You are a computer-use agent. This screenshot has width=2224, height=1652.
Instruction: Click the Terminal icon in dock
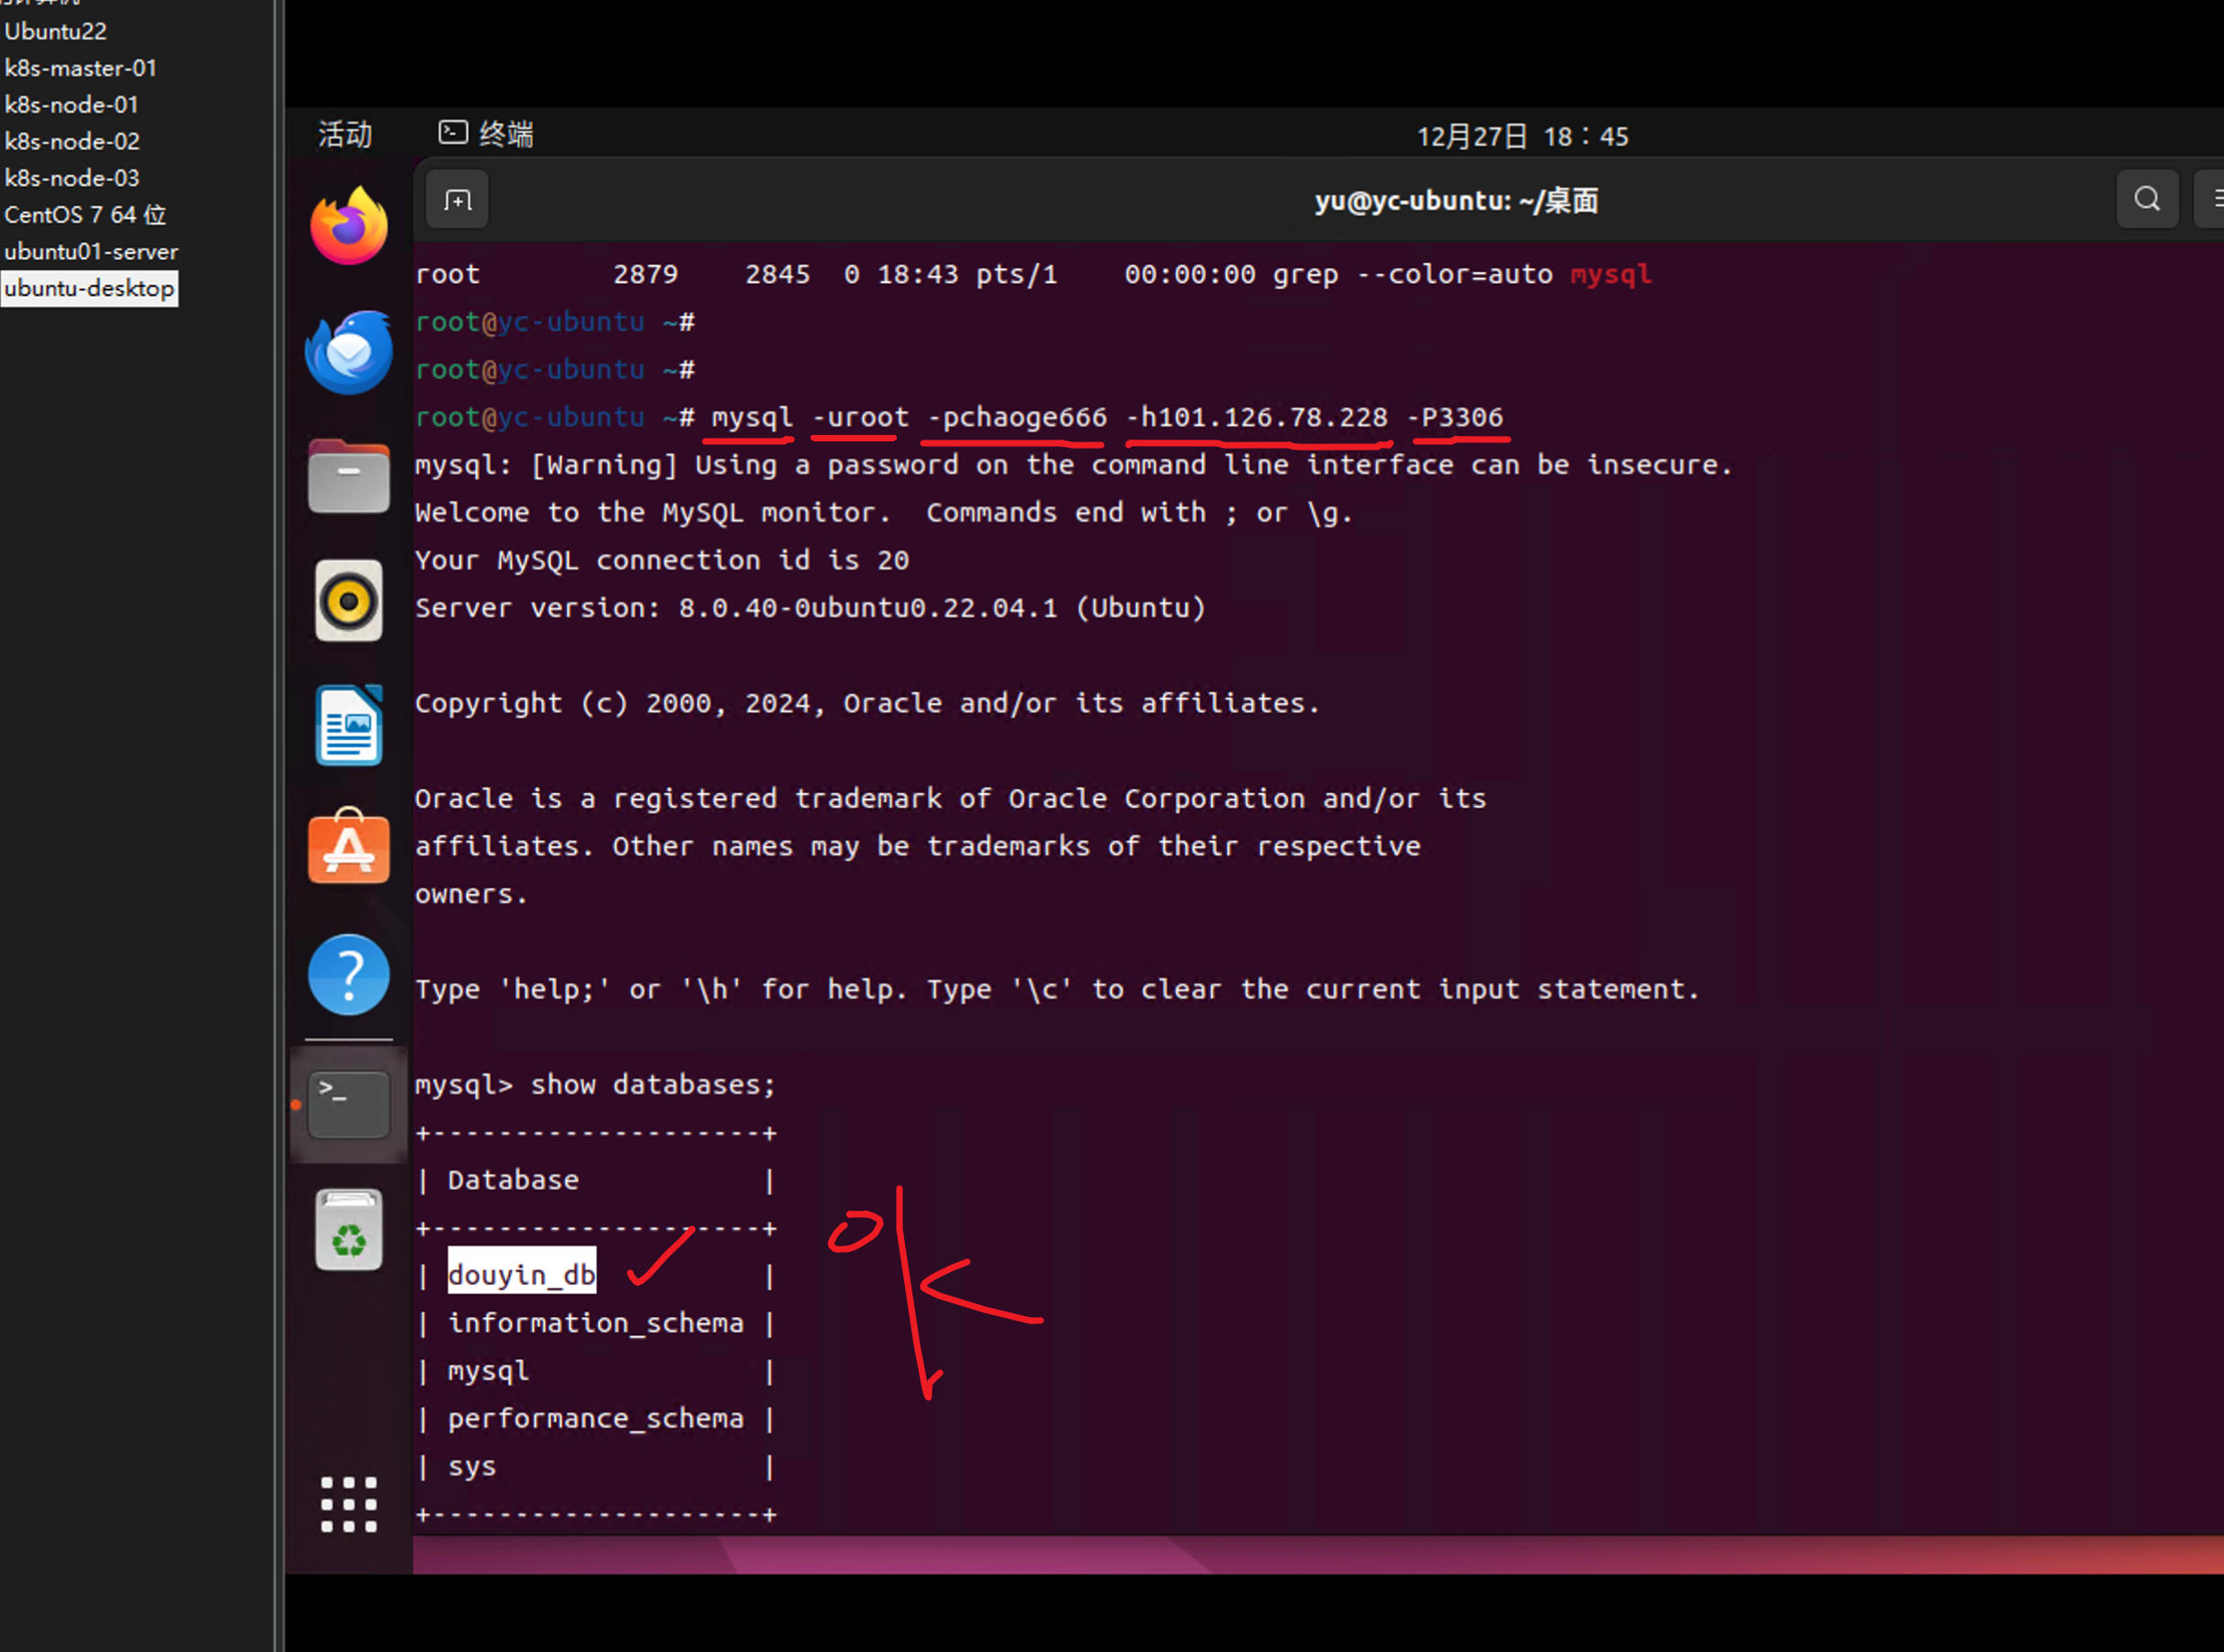(x=348, y=1104)
